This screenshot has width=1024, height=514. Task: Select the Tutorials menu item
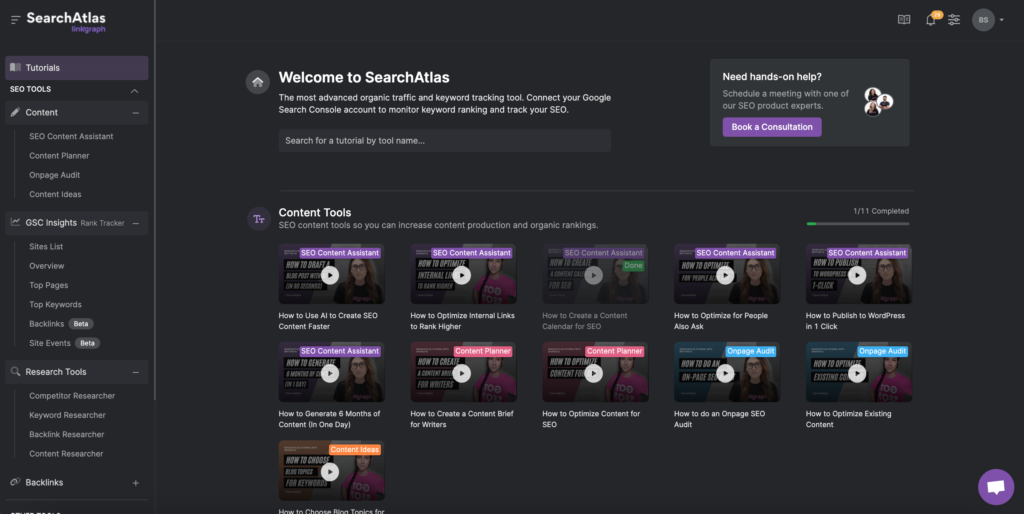coord(76,67)
